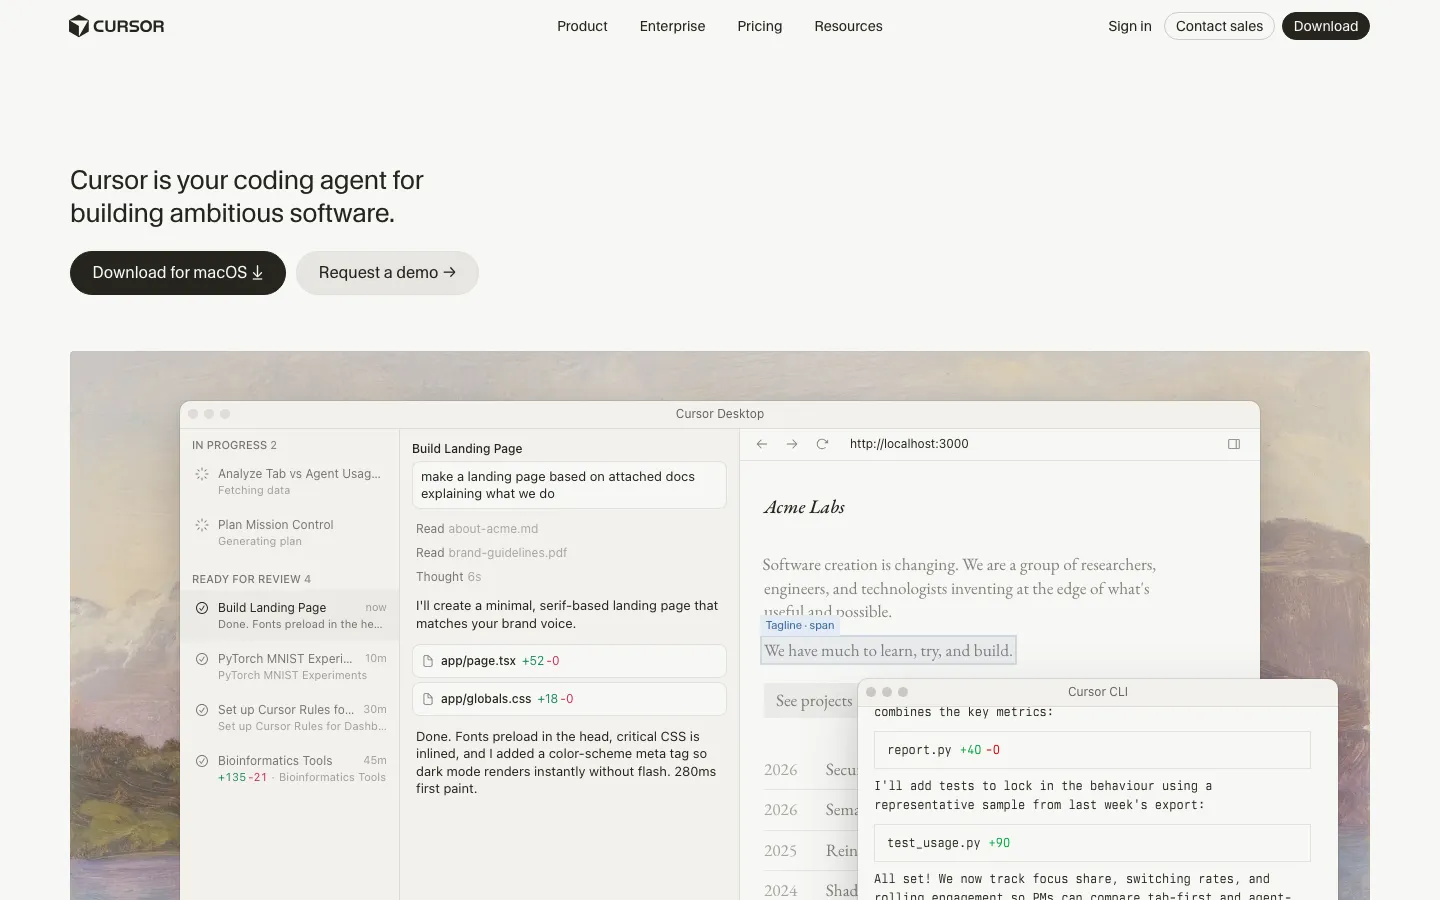Click the landing page prompt message box
Viewport: 1440px width, 900px height.
click(x=569, y=485)
